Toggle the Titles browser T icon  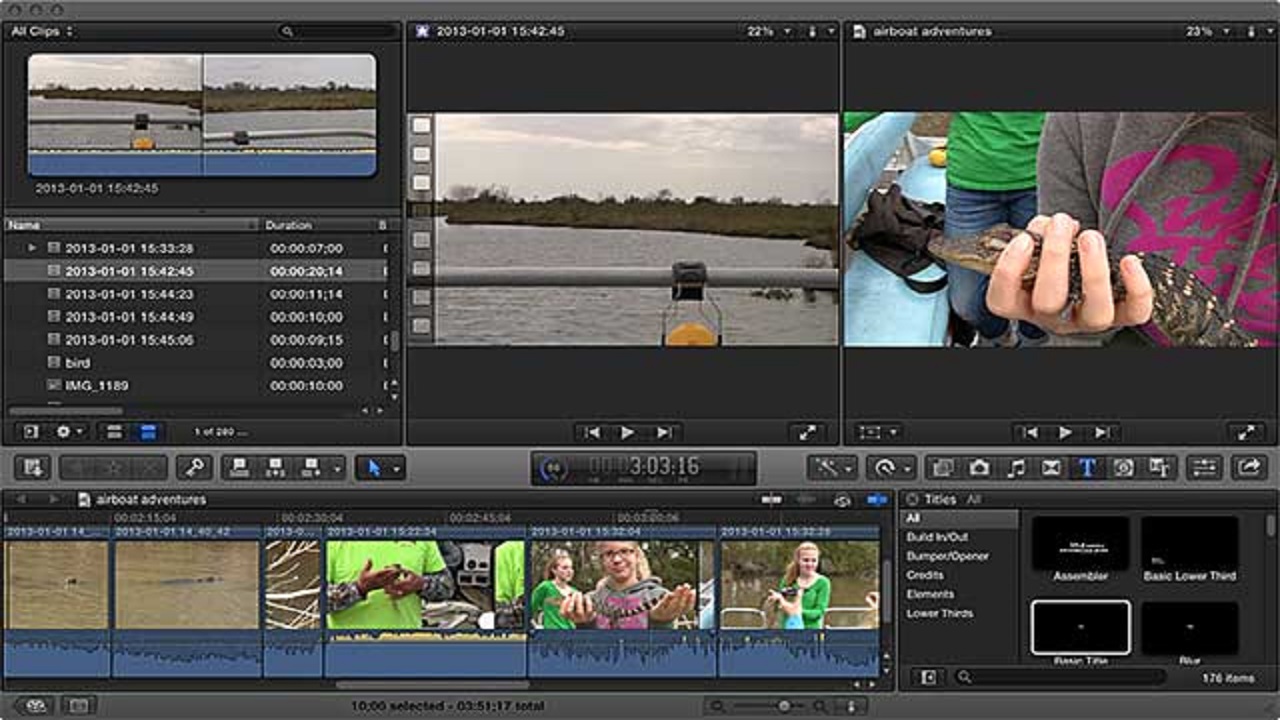[1087, 467]
